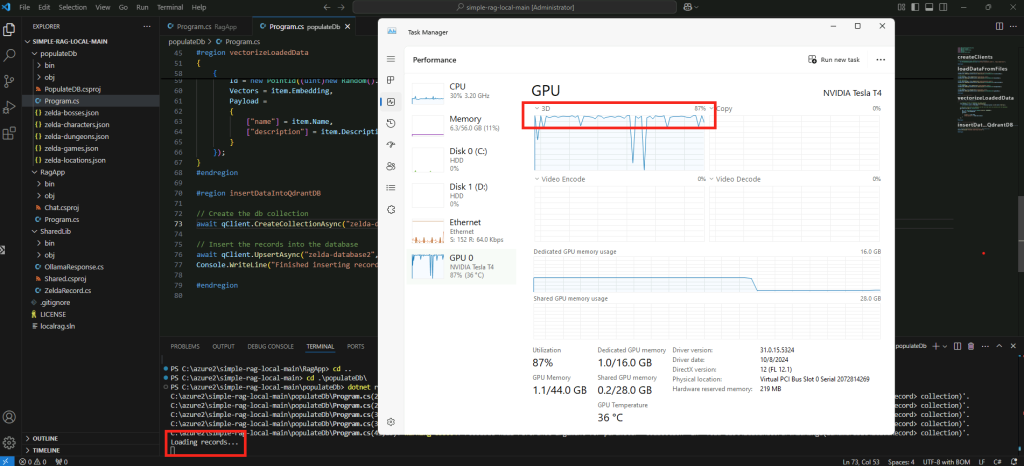1024x466 pixels.
Task: Select Ethernet in Task Manager performance list
Action: coord(461,230)
